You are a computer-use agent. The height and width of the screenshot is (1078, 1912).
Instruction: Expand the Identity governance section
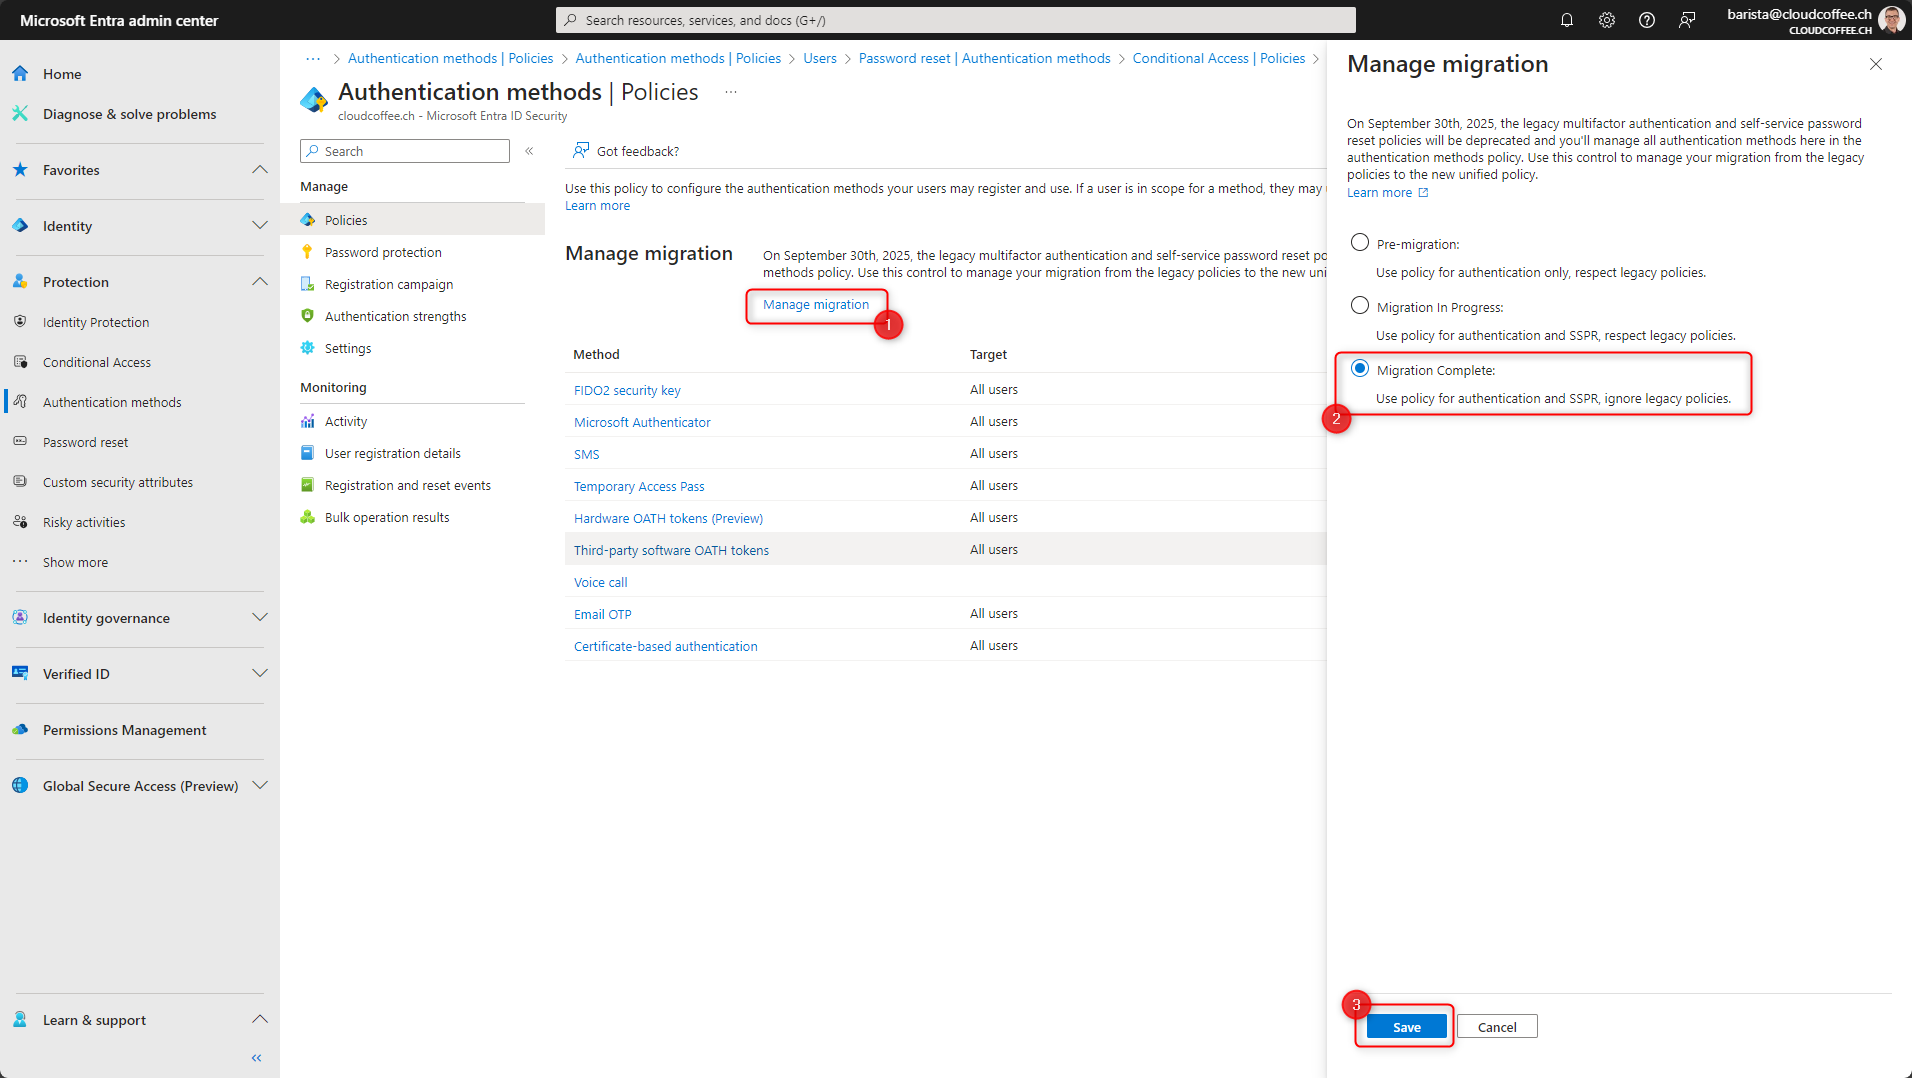259,617
